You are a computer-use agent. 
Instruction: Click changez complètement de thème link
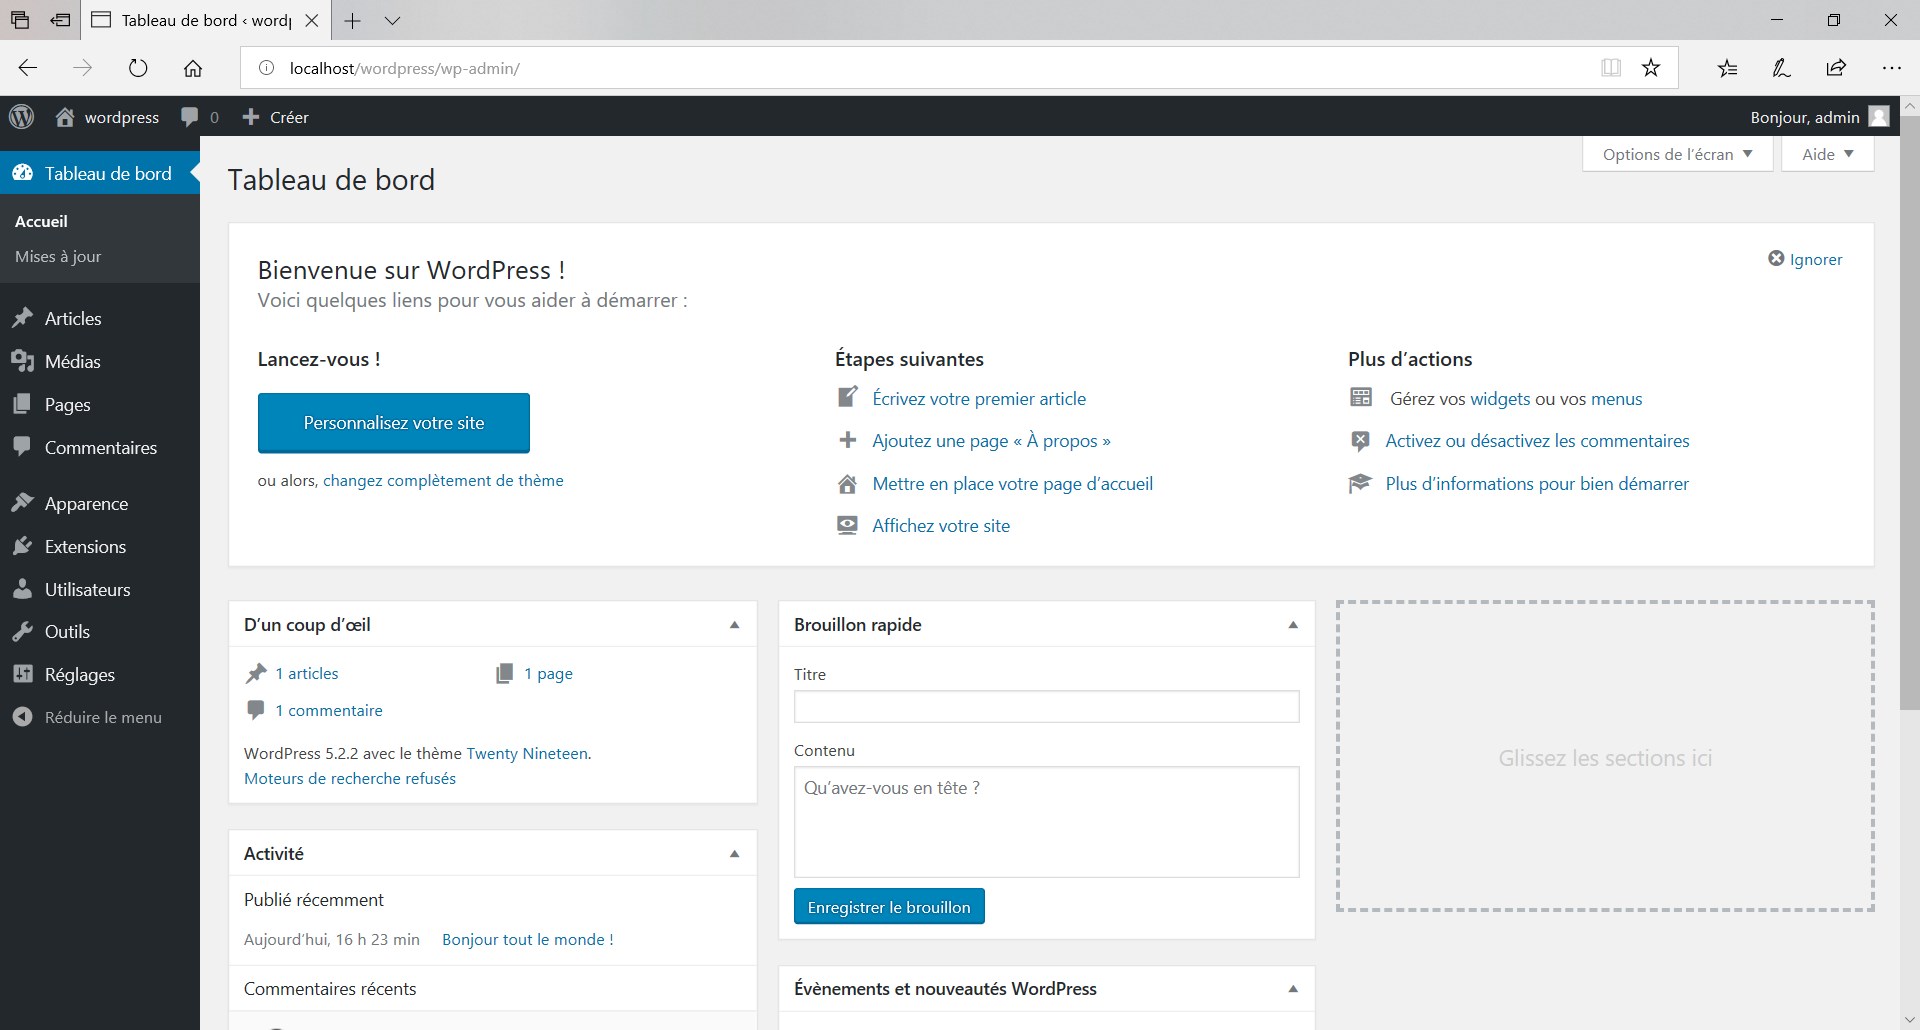tap(443, 480)
